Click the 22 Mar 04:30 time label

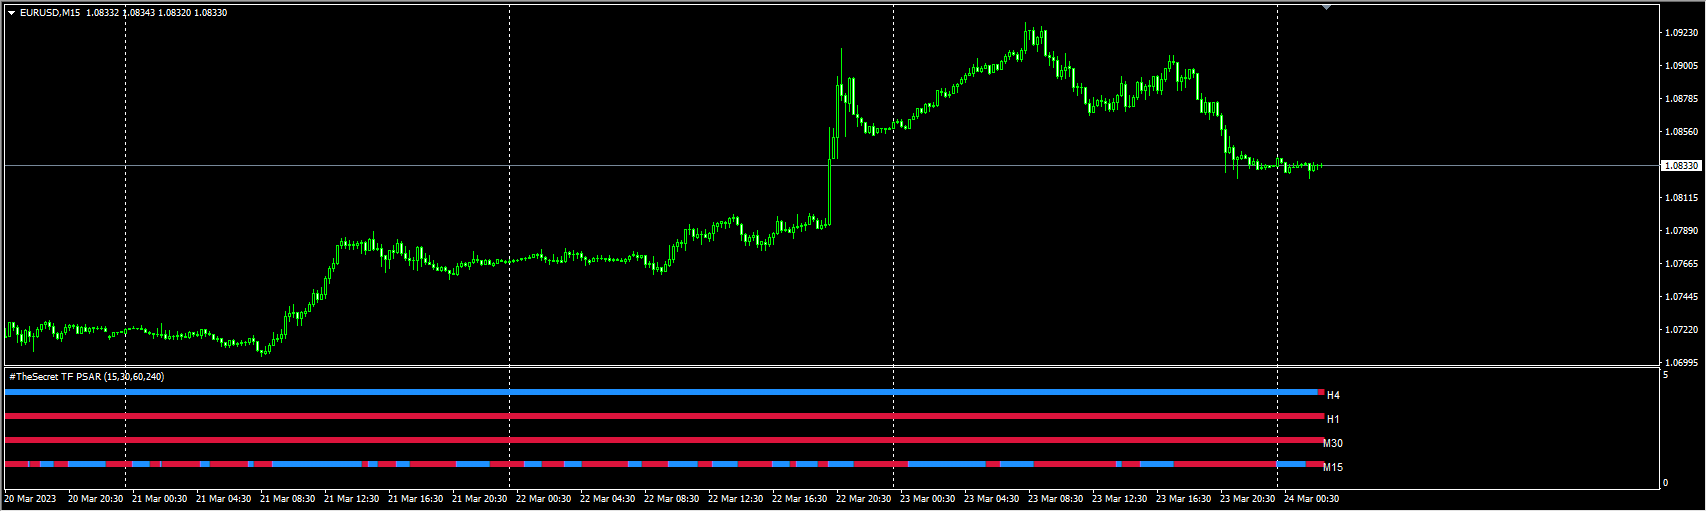[x=607, y=499]
